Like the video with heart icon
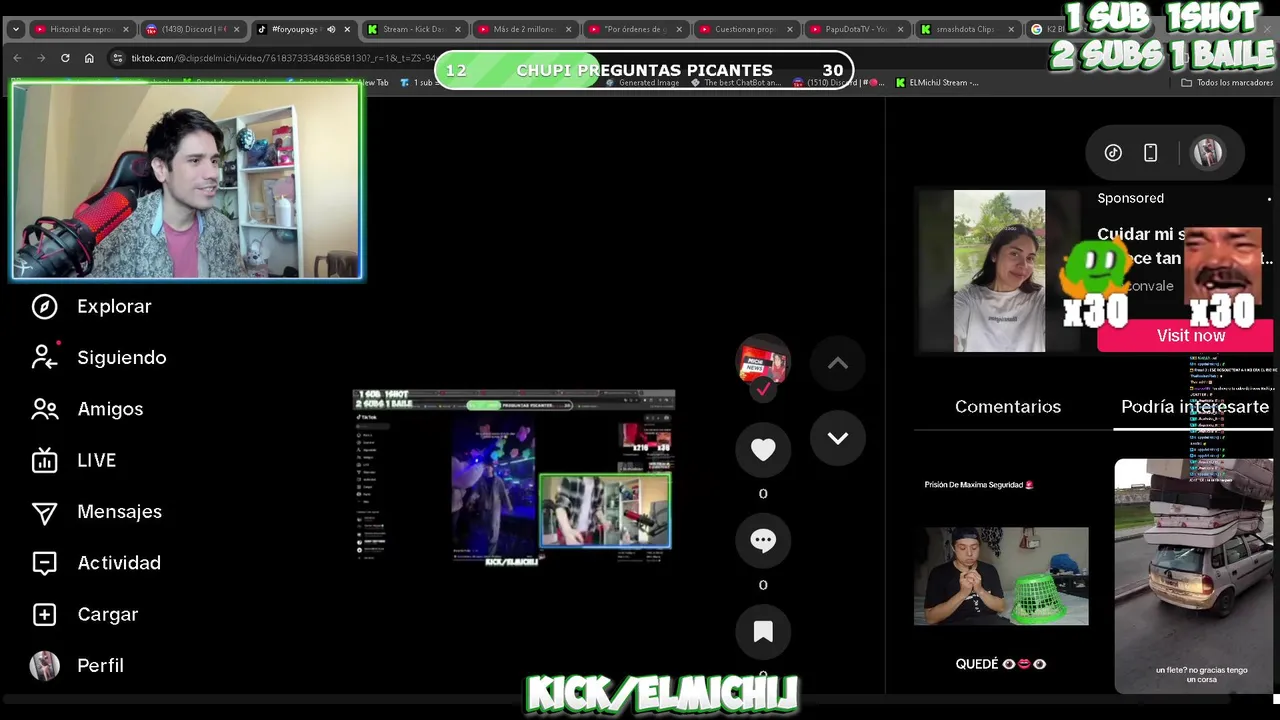1280x720 pixels. pyautogui.click(x=763, y=450)
